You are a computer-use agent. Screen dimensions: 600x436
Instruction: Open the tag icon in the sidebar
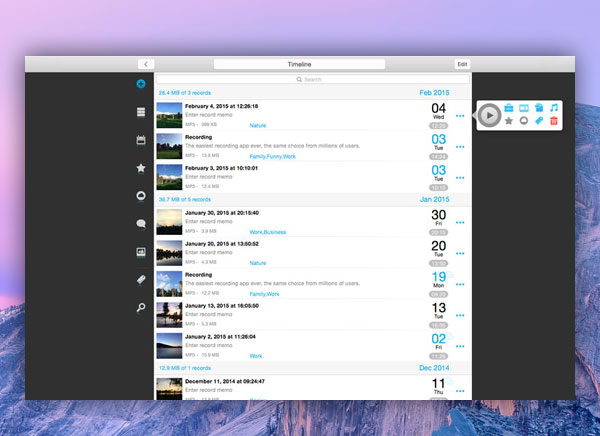[141, 279]
